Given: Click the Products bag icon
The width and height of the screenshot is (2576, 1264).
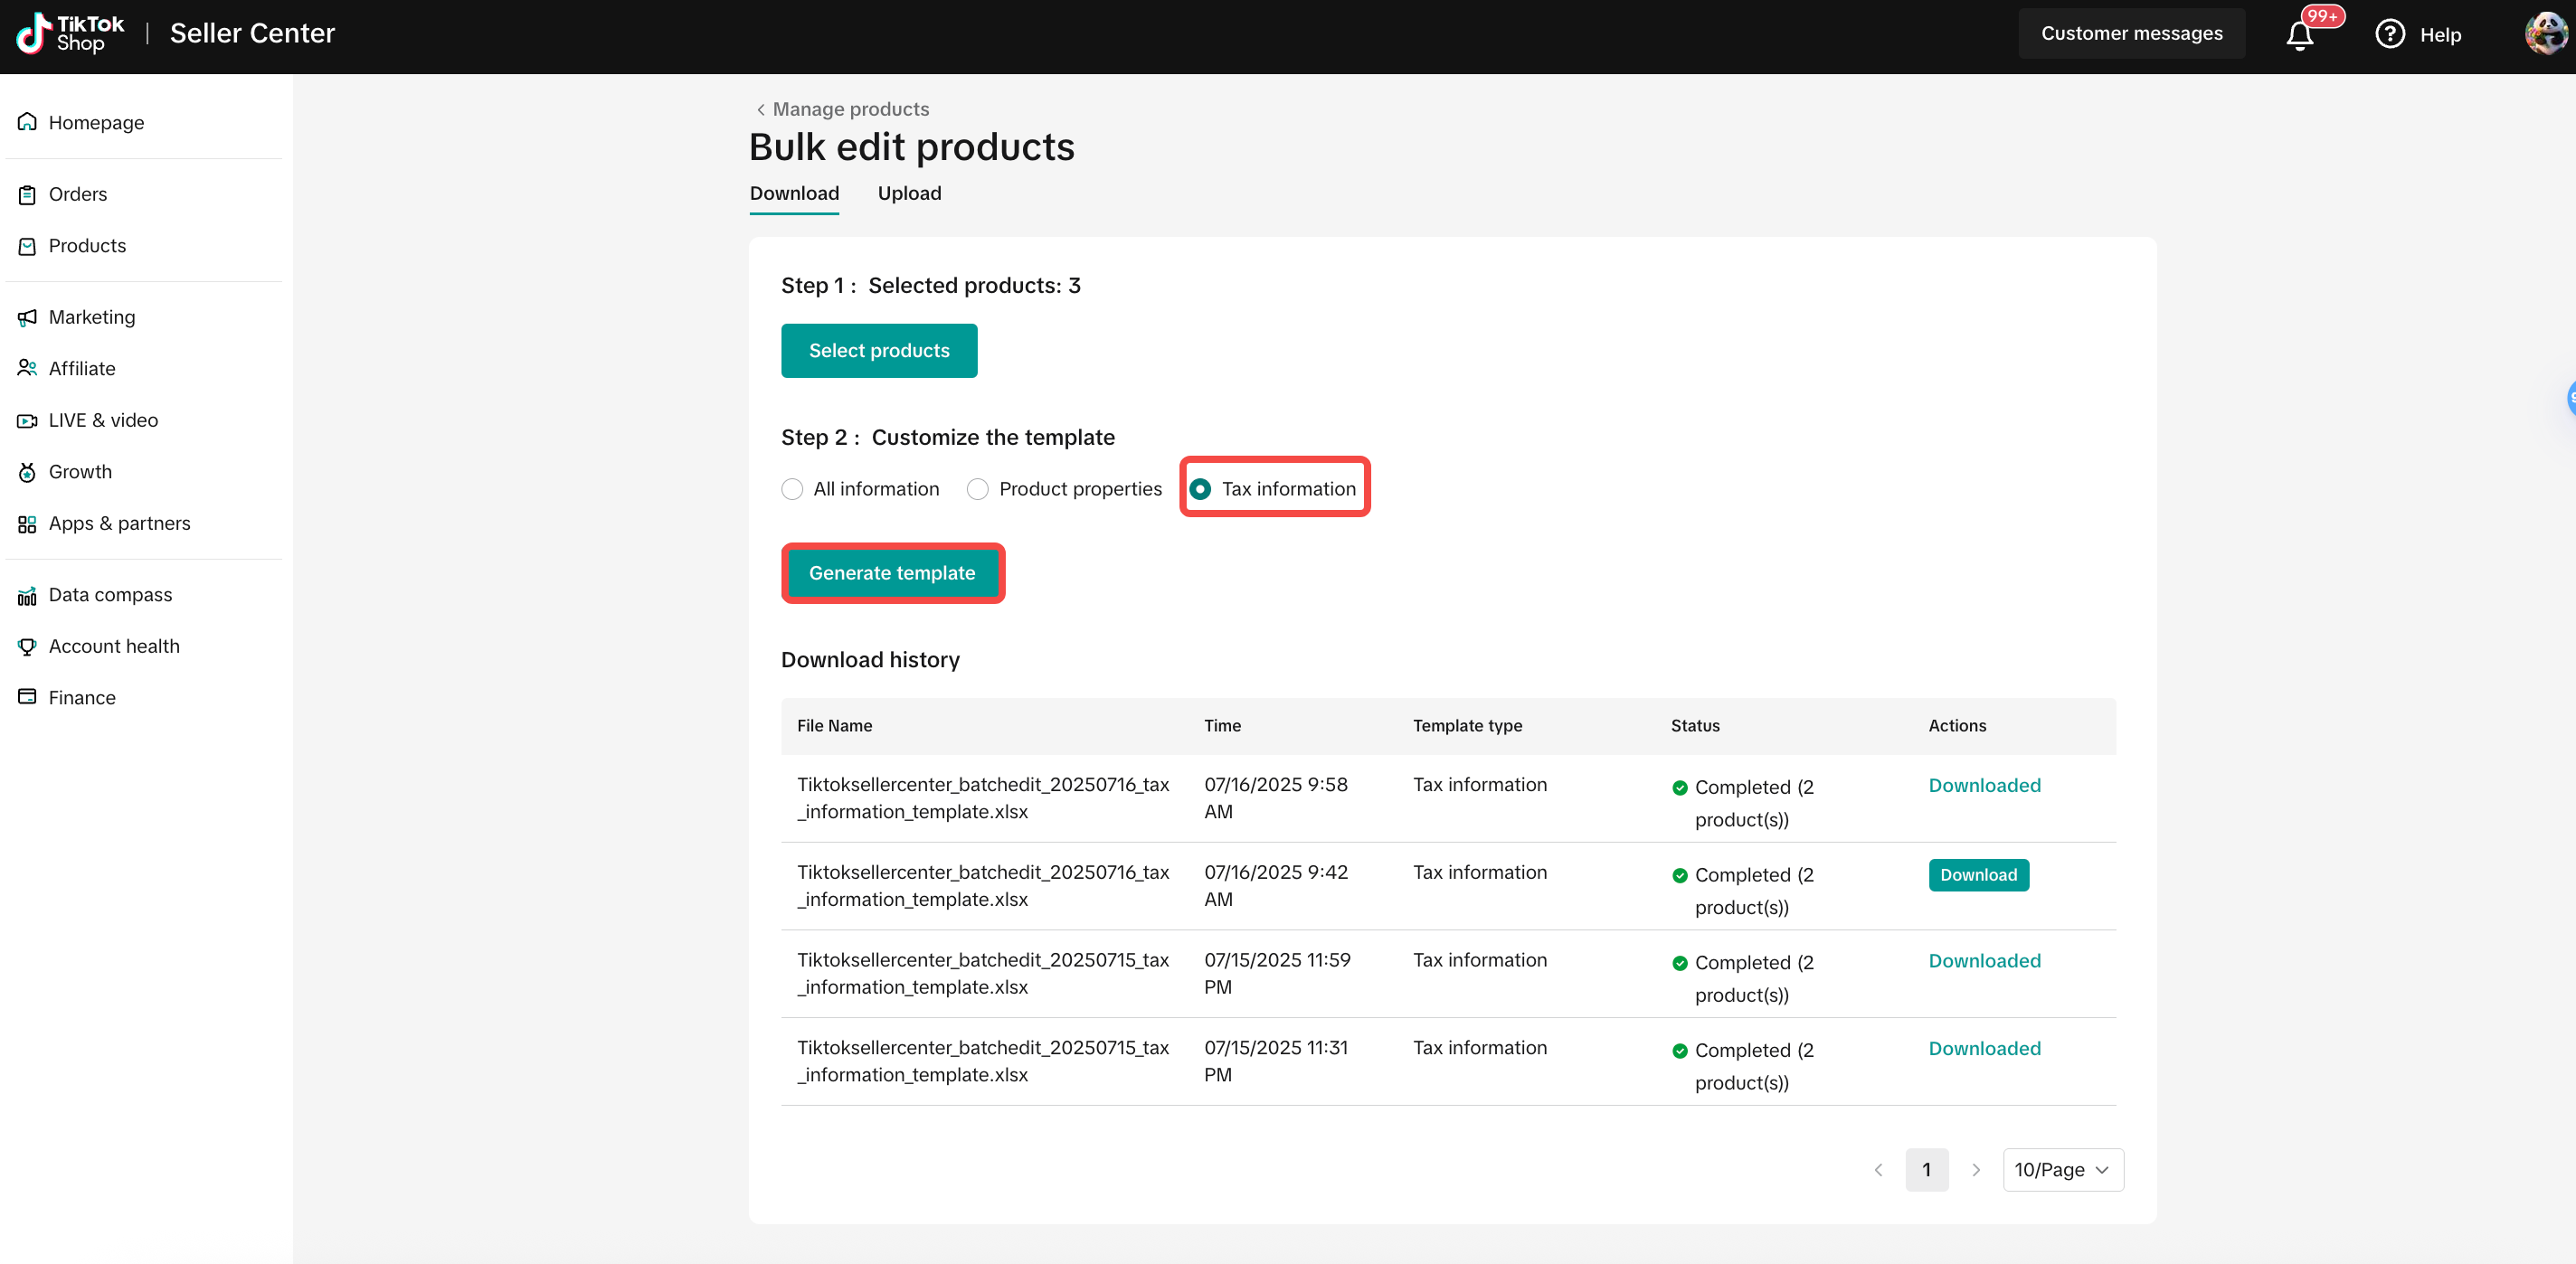Looking at the screenshot, I should pos(27,246).
